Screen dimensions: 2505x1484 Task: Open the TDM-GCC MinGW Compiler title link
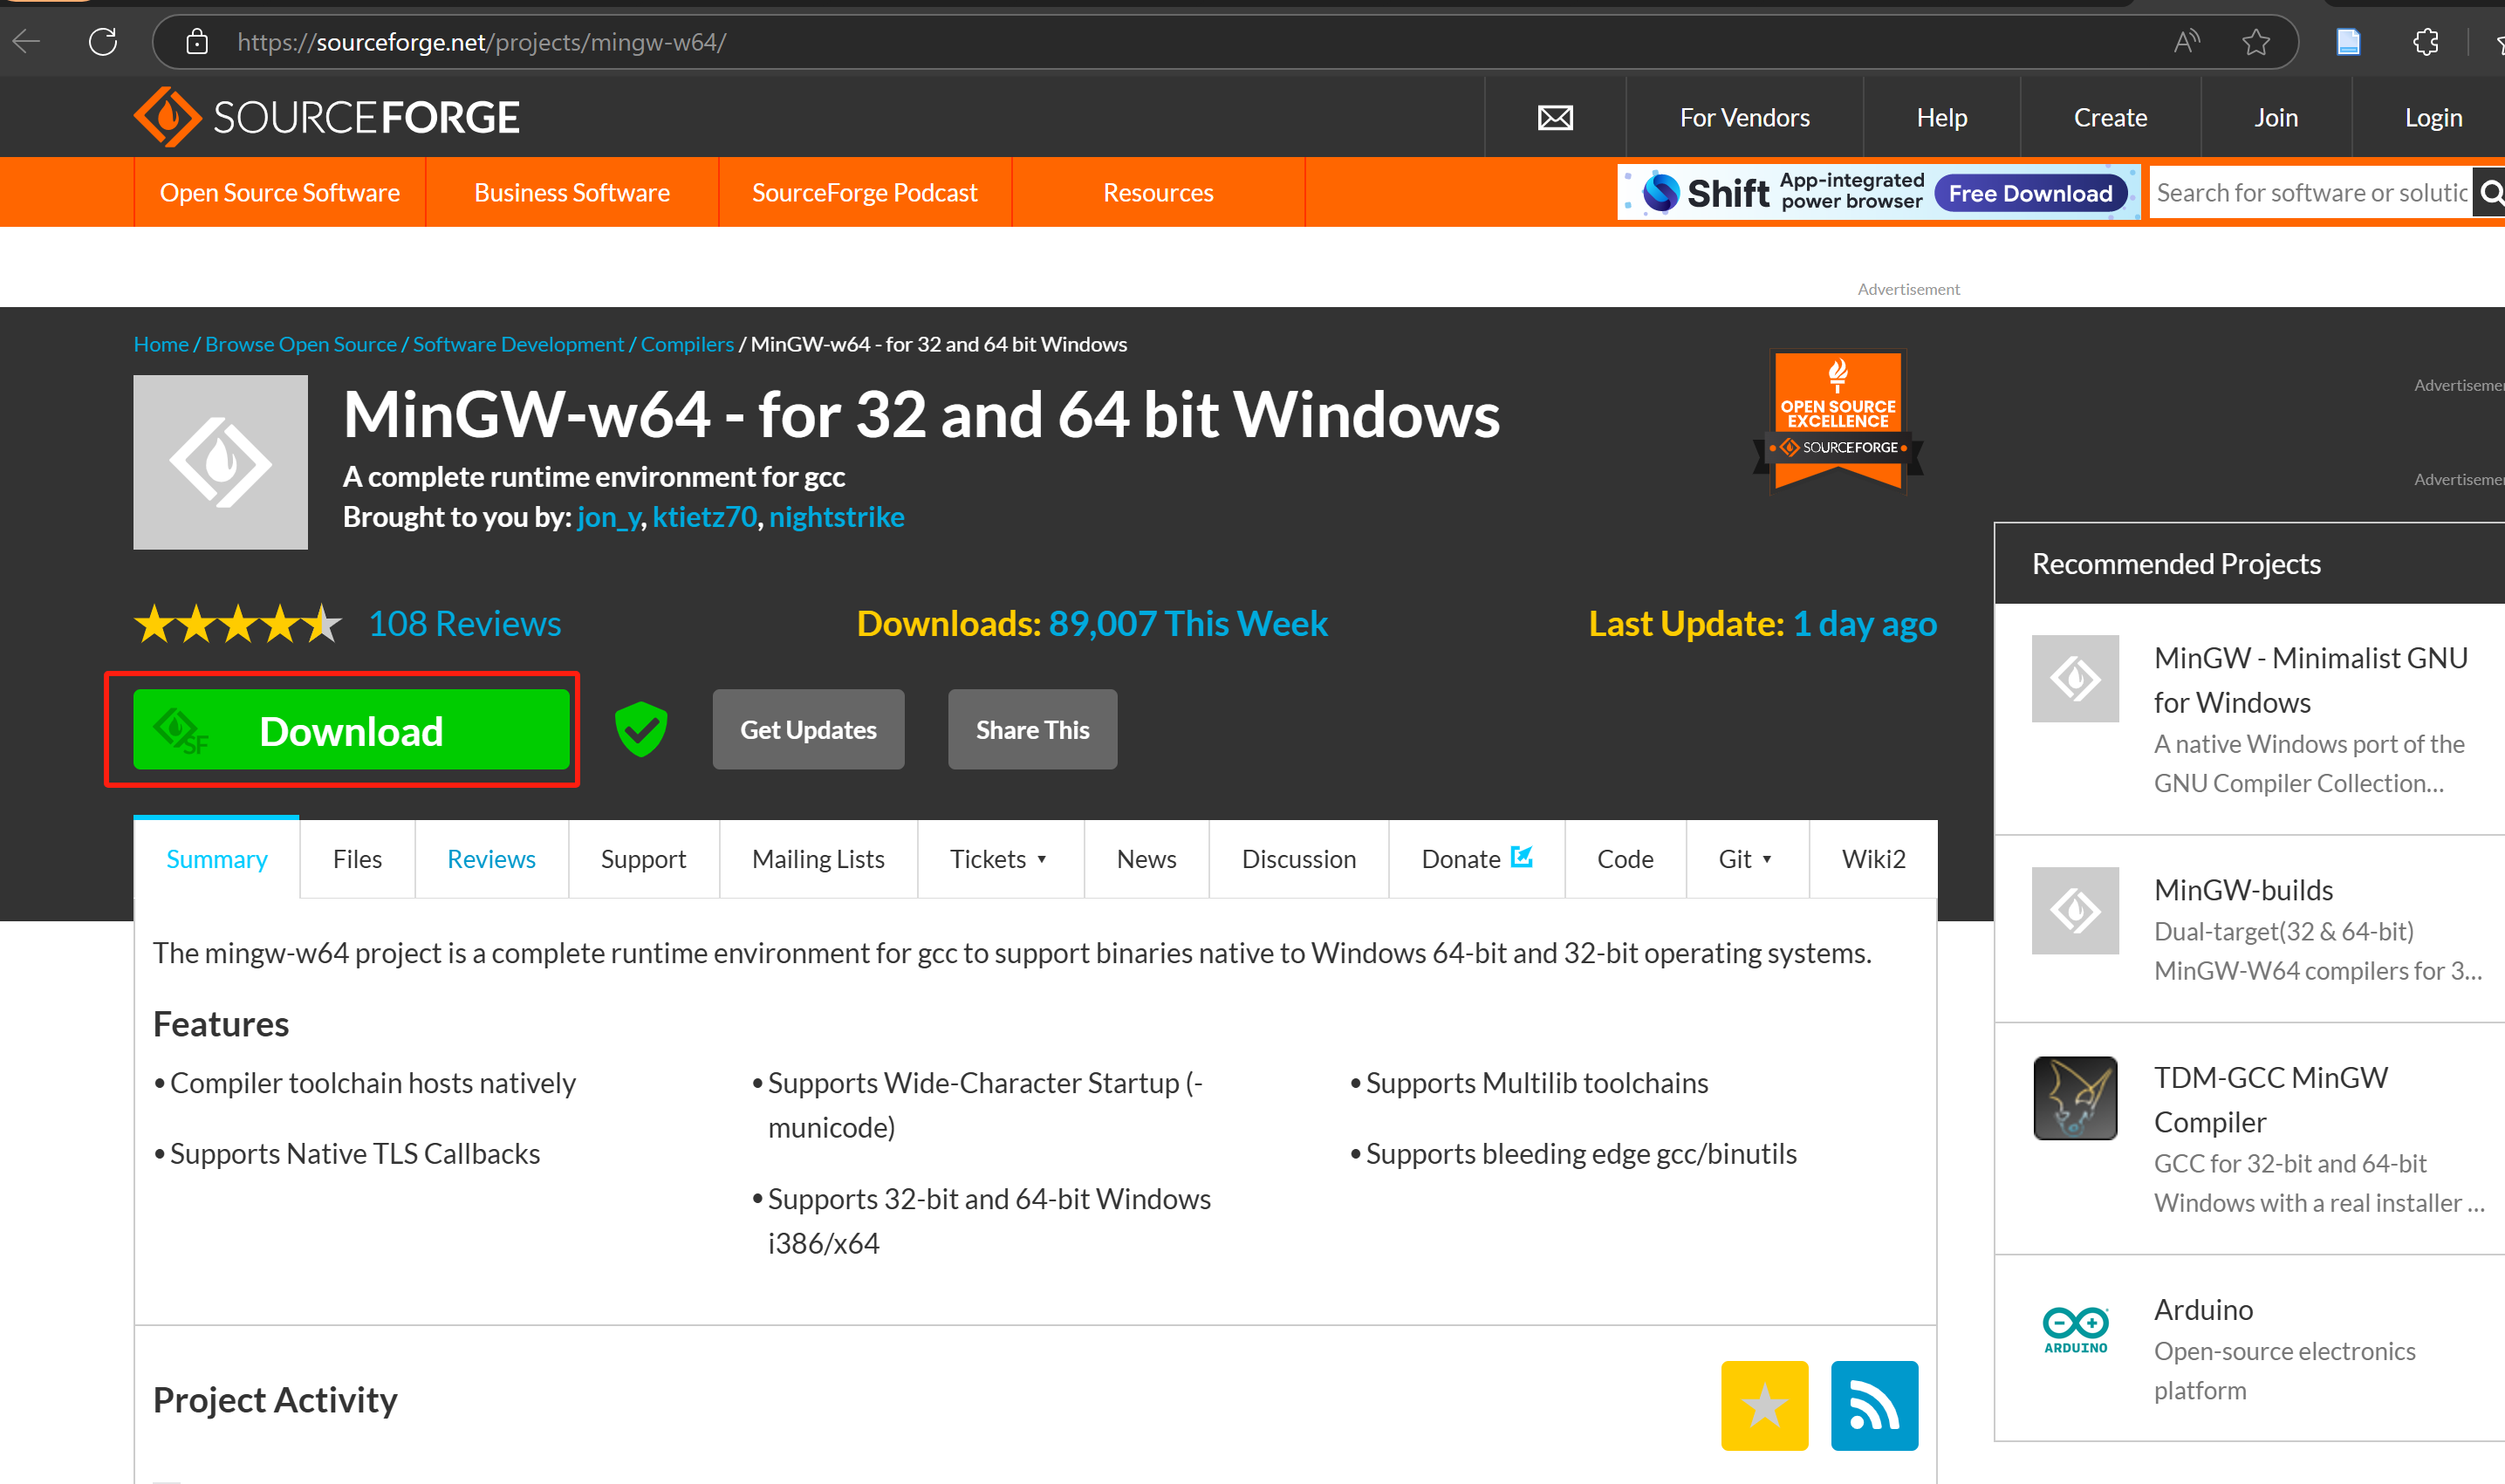pos(2270,1100)
